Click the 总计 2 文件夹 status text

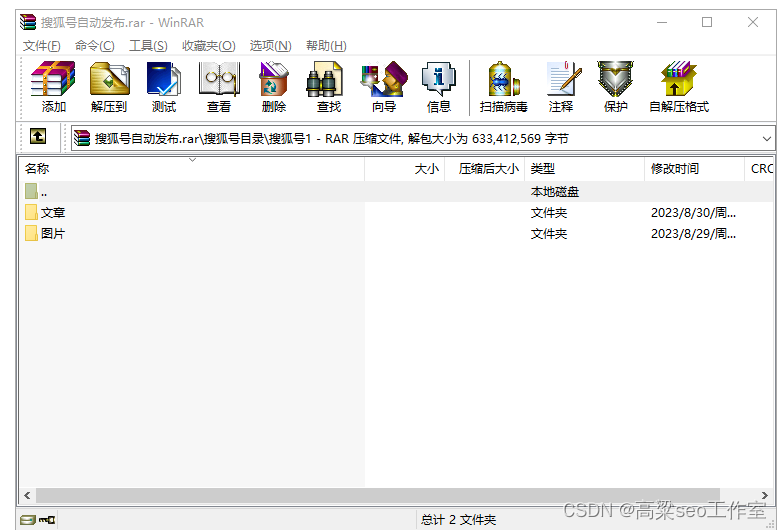coord(458,520)
